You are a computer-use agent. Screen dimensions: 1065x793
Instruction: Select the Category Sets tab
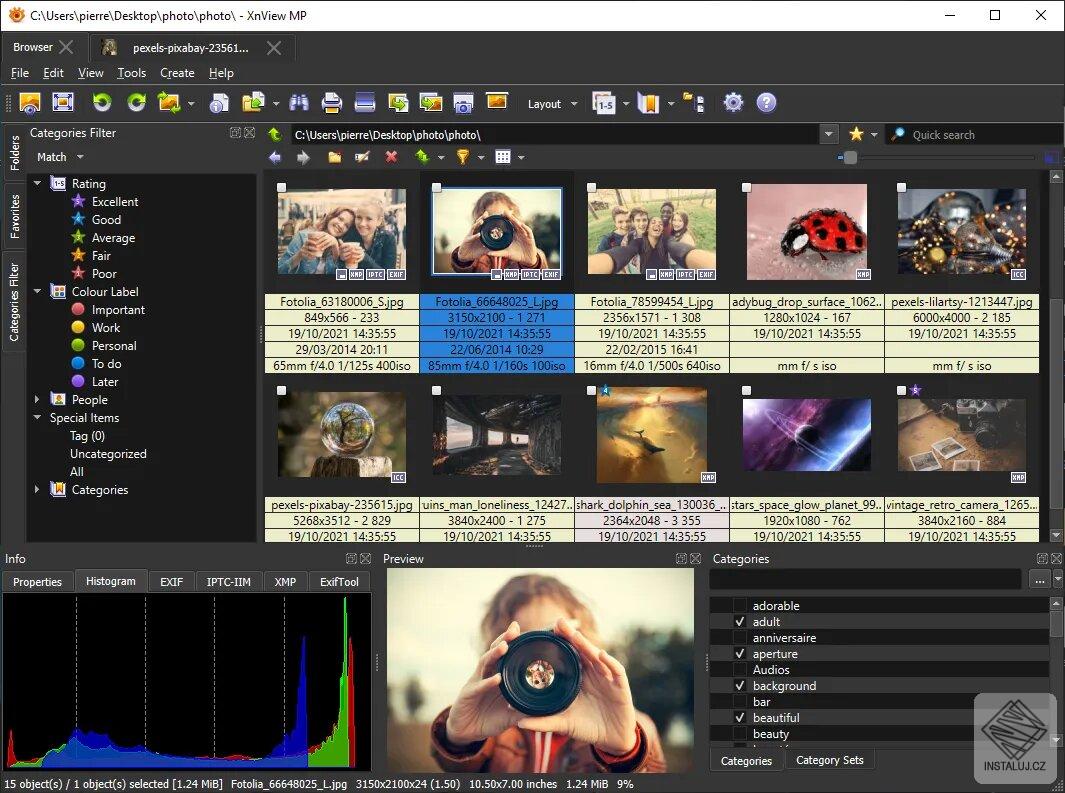tap(829, 760)
